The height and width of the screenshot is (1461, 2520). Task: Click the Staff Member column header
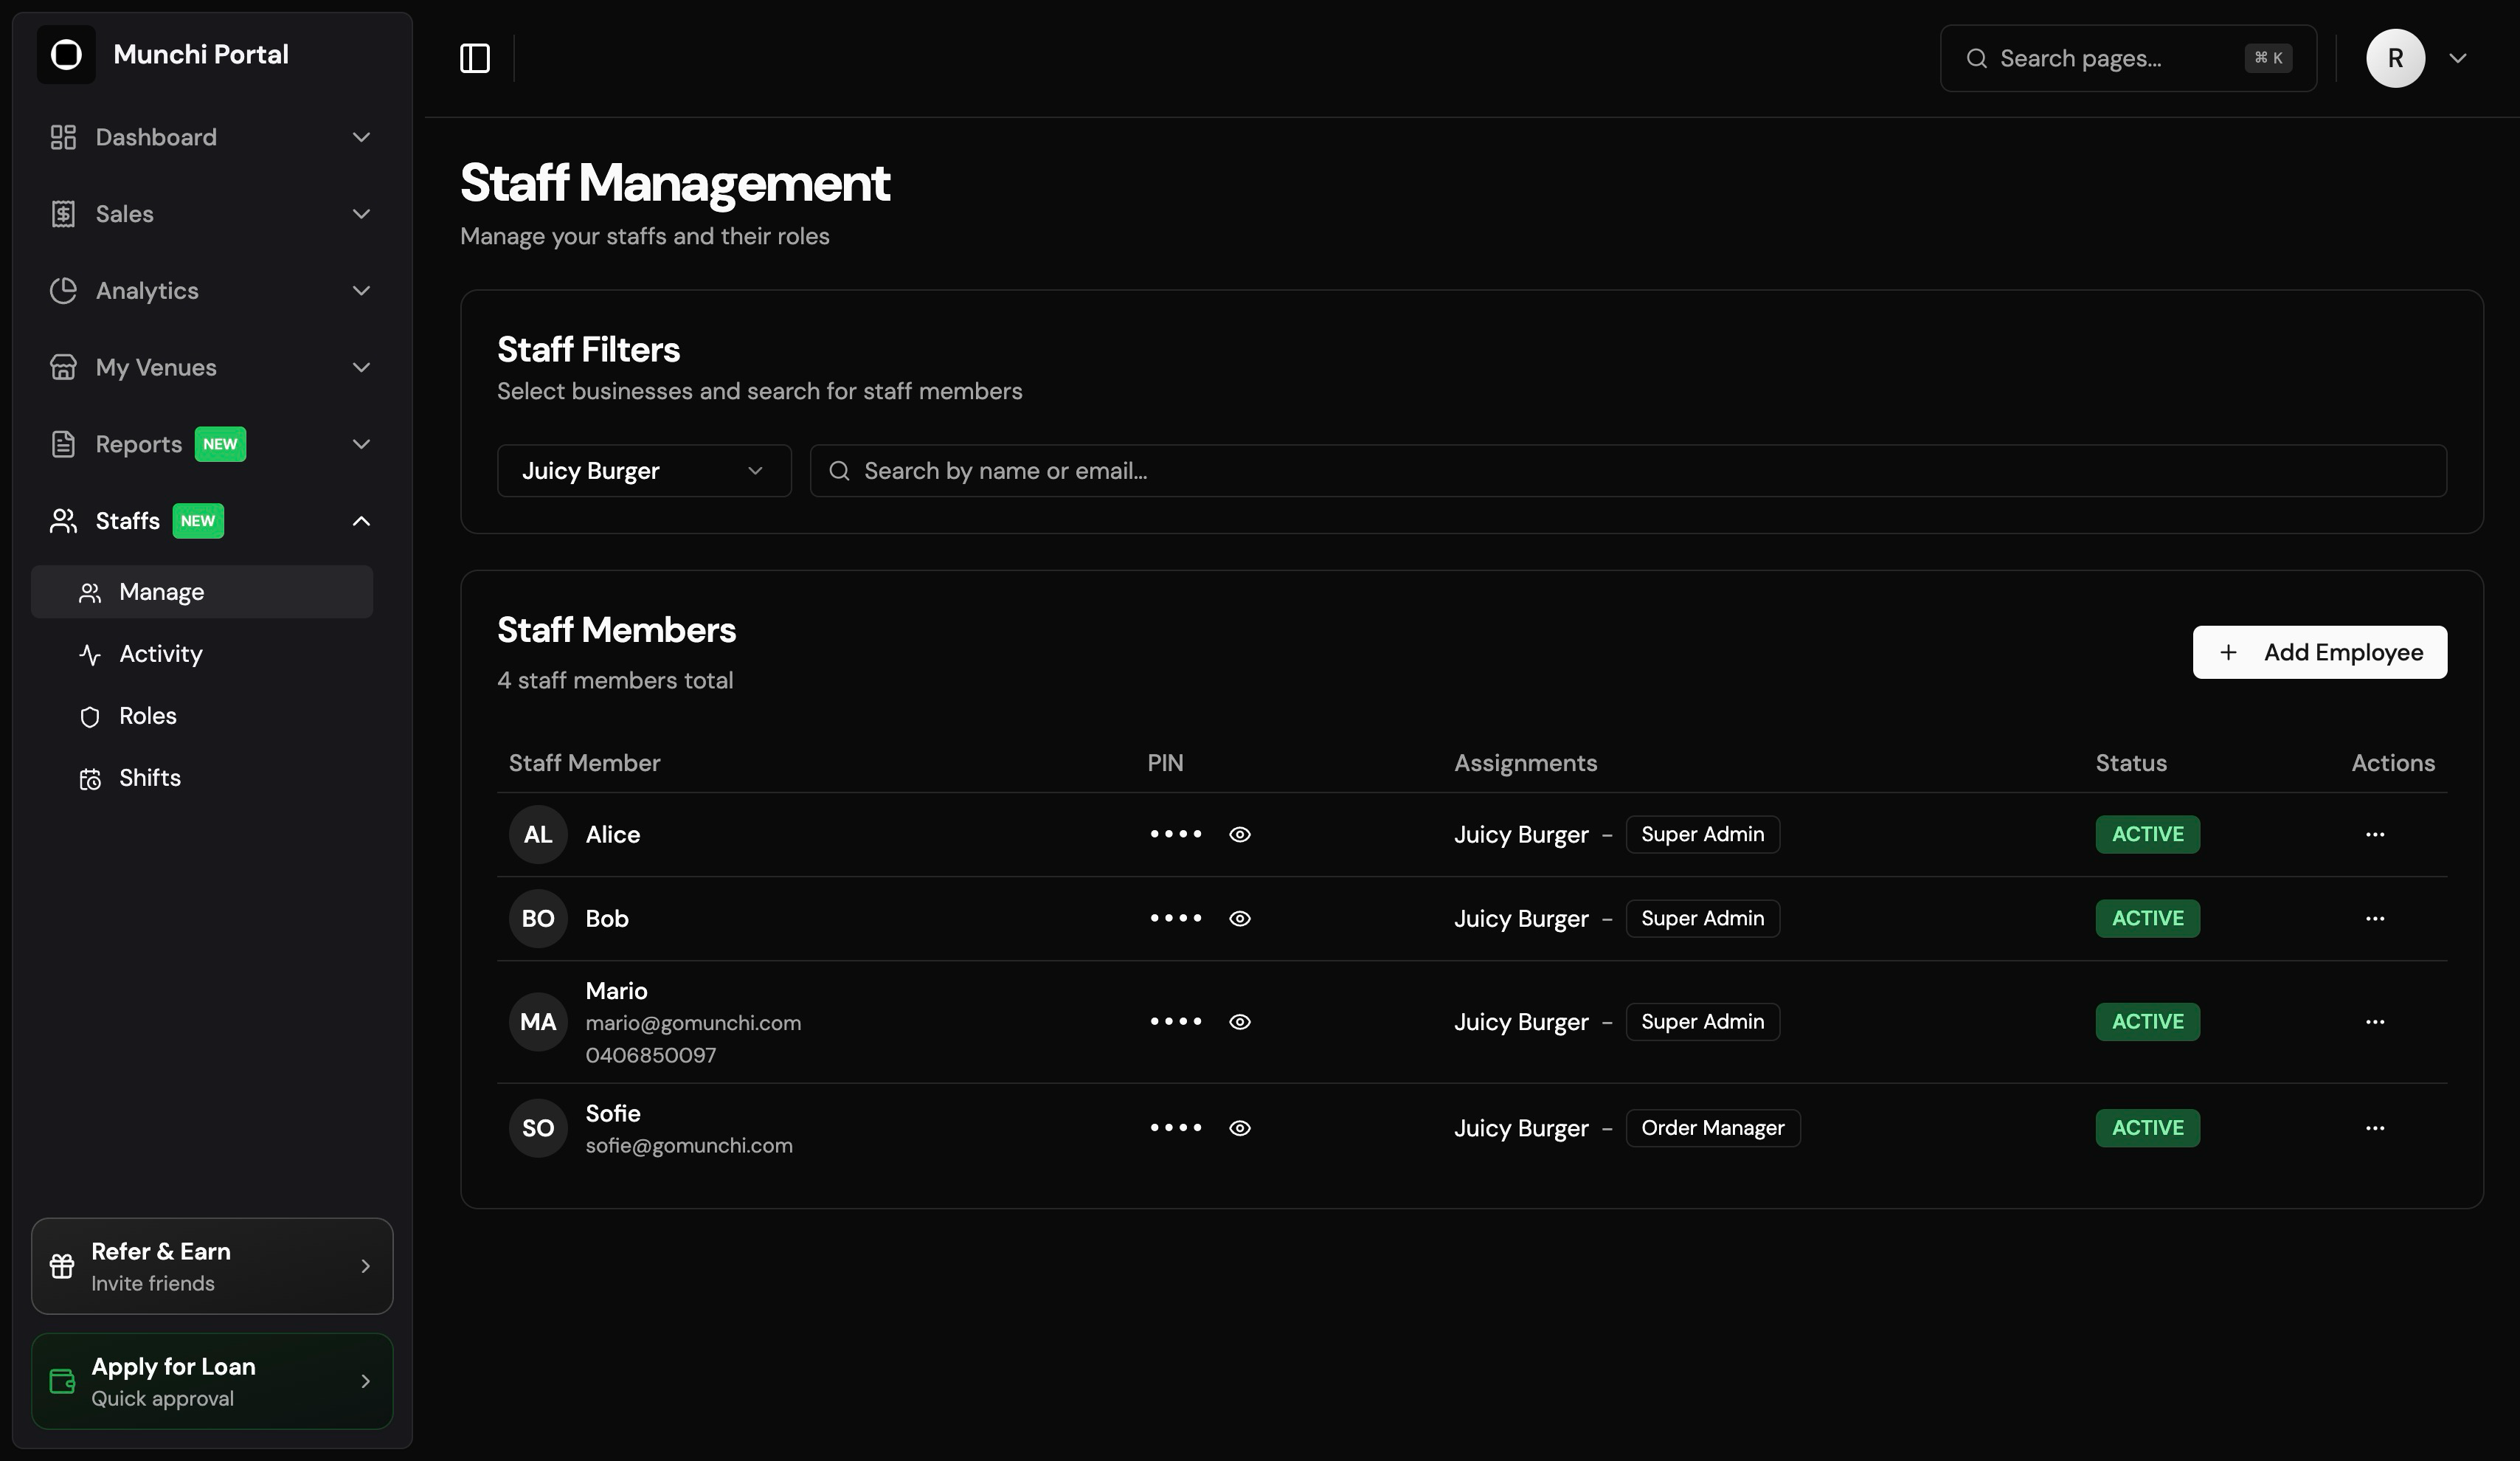click(584, 763)
